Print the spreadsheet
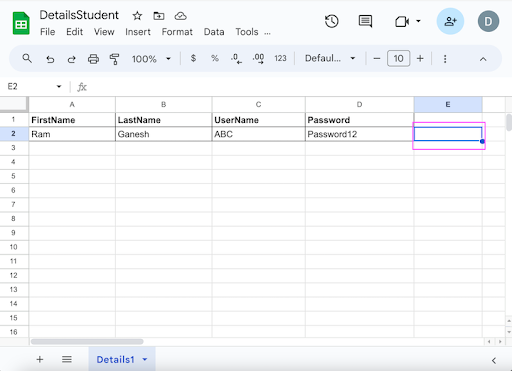Screen dimensions: 512x371 point(93,59)
